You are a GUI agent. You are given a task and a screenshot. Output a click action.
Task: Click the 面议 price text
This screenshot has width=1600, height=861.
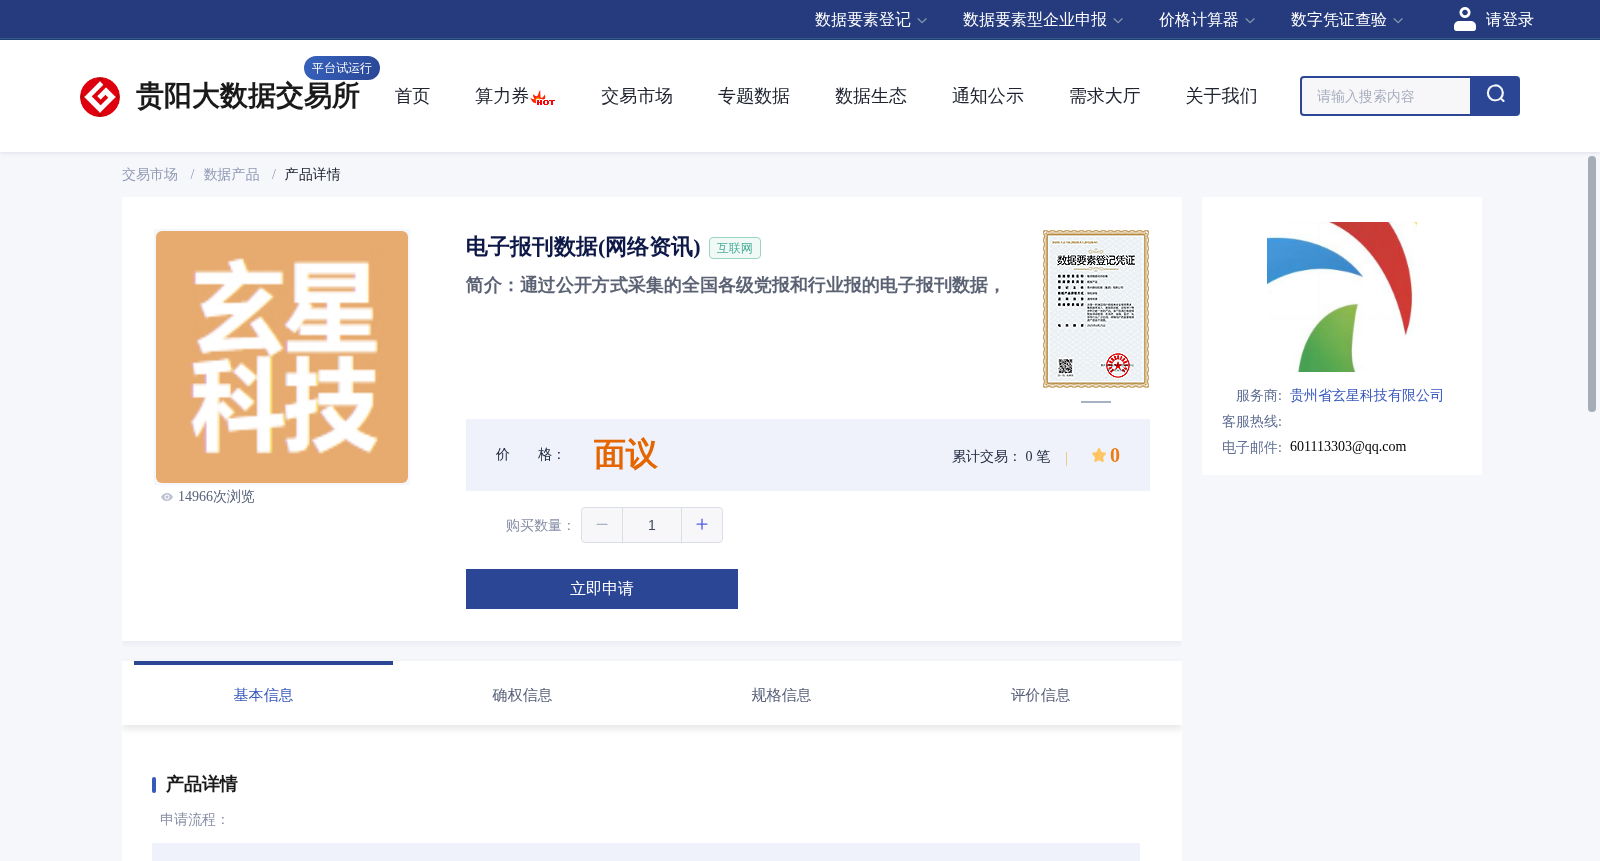click(x=625, y=455)
